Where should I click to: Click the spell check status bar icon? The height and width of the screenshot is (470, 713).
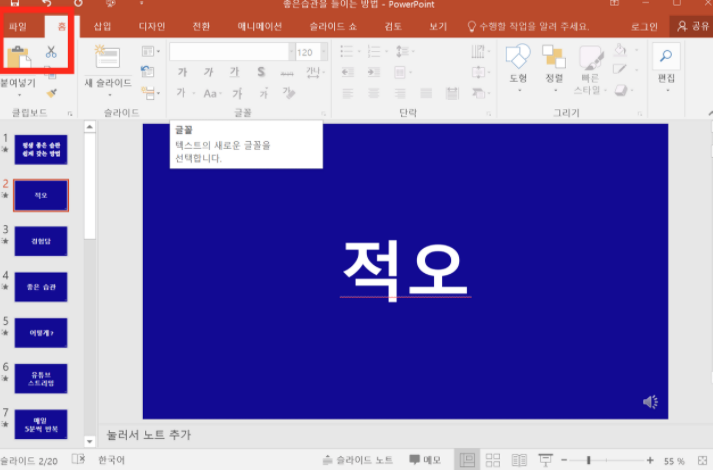tap(78, 459)
